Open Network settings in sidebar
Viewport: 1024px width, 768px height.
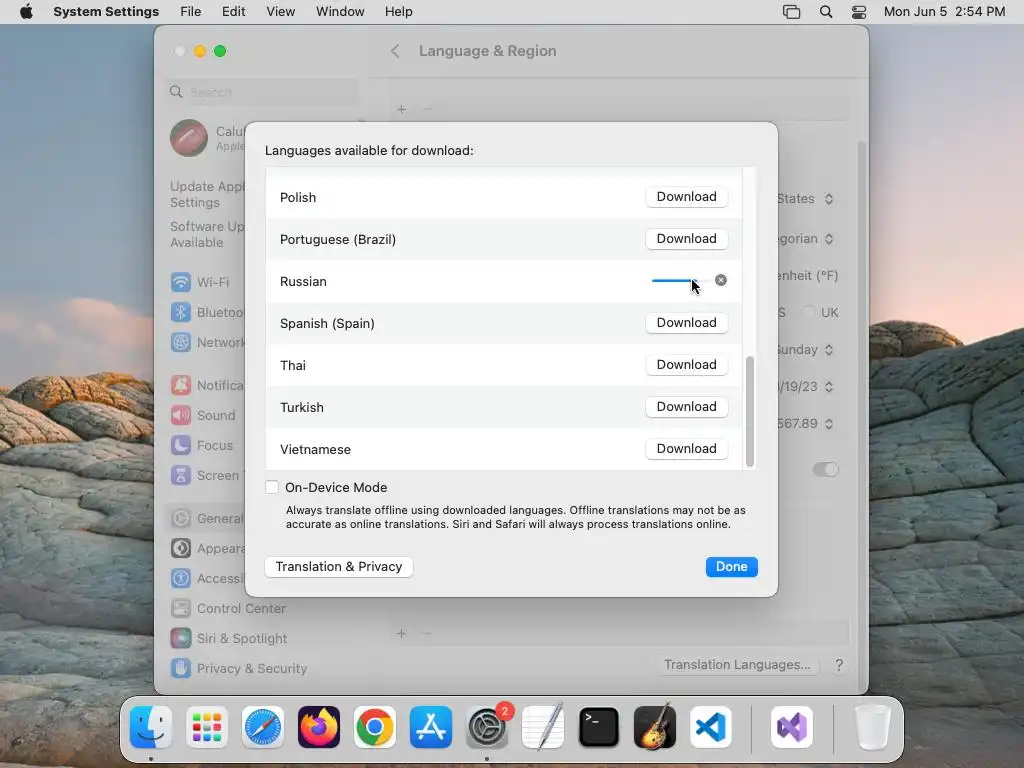click(x=208, y=342)
